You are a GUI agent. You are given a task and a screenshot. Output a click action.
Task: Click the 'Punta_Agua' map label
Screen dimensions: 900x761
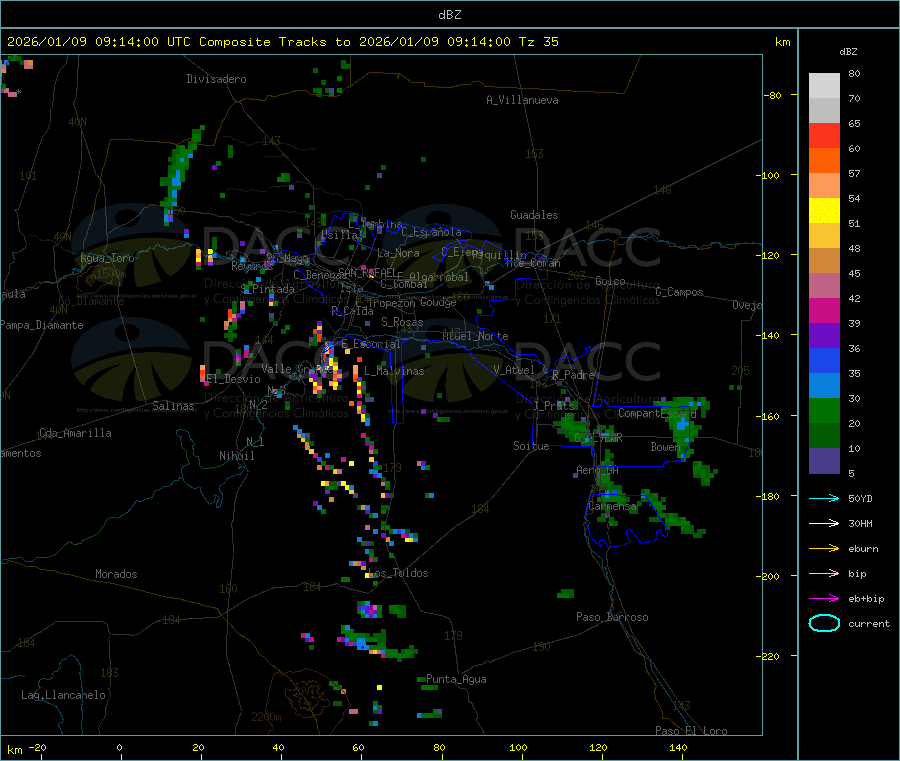pyautogui.click(x=456, y=679)
